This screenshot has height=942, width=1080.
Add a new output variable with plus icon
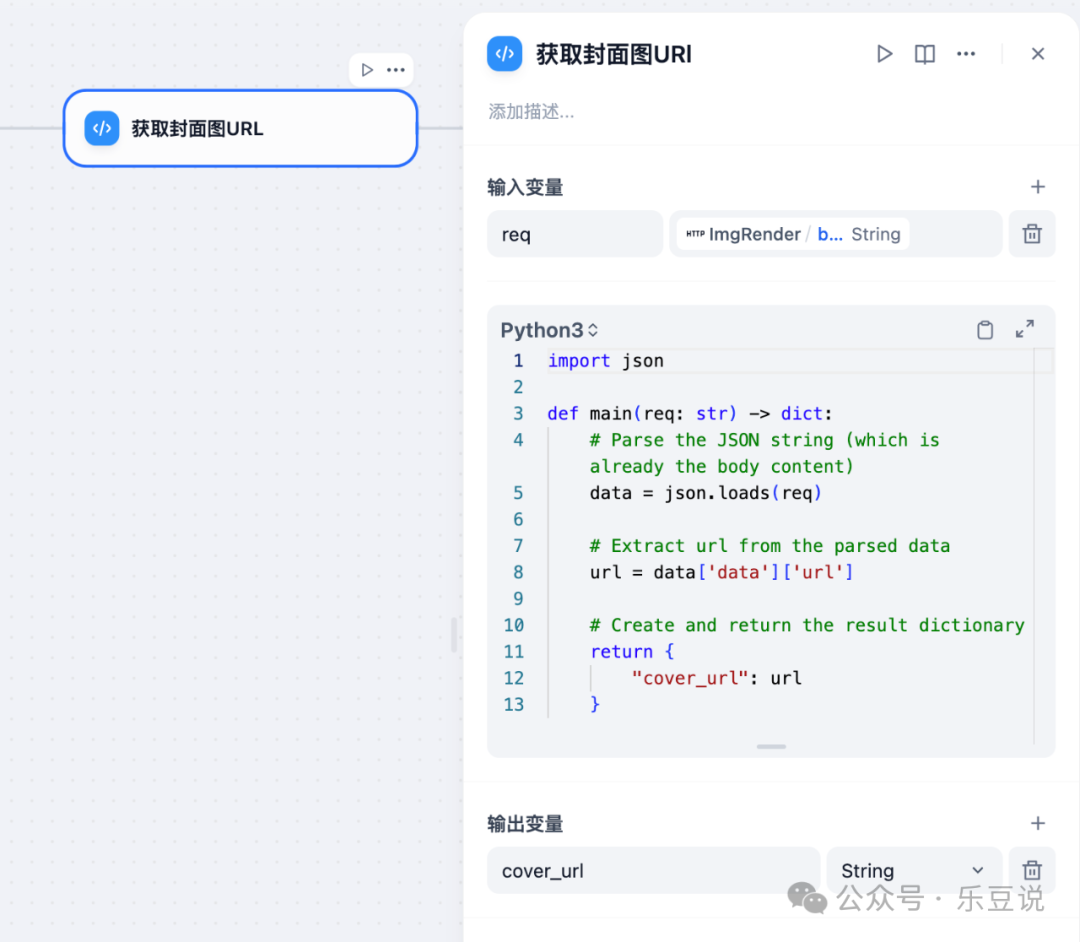(1037, 823)
